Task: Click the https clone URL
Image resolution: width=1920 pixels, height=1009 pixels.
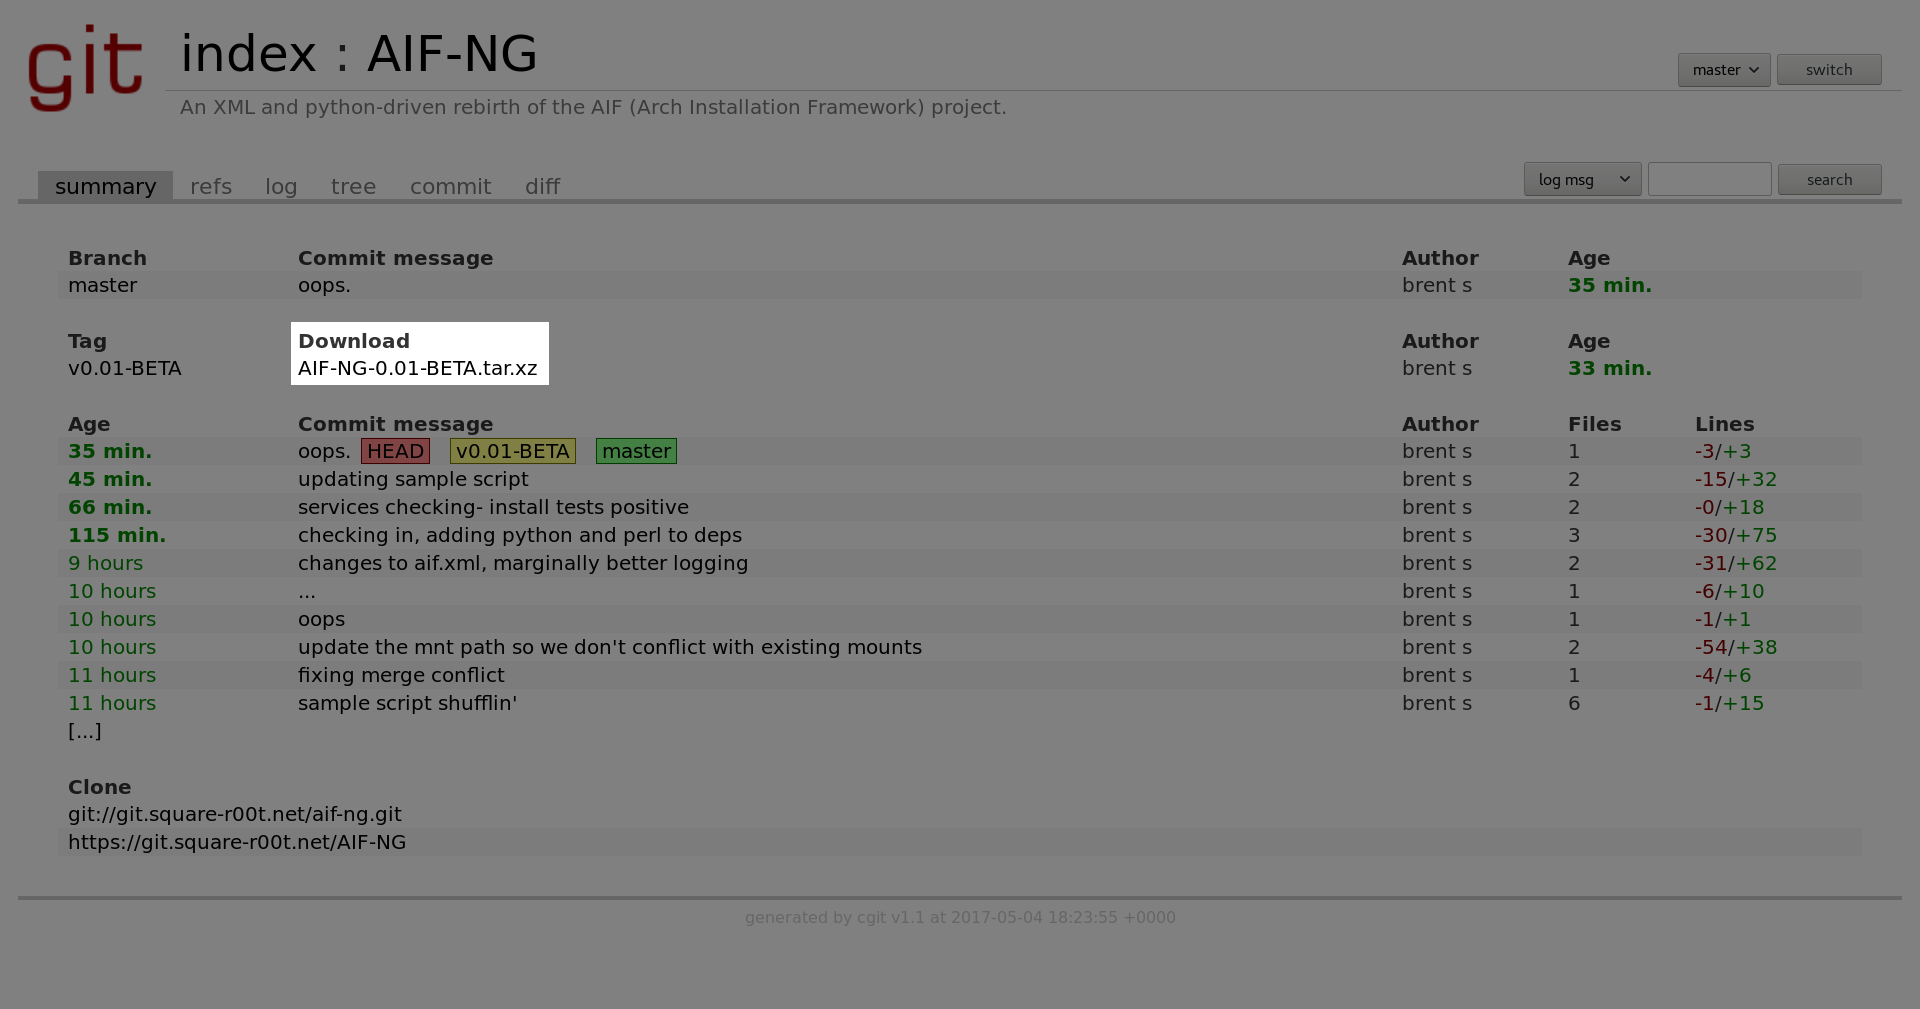Action: tap(237, 843)
